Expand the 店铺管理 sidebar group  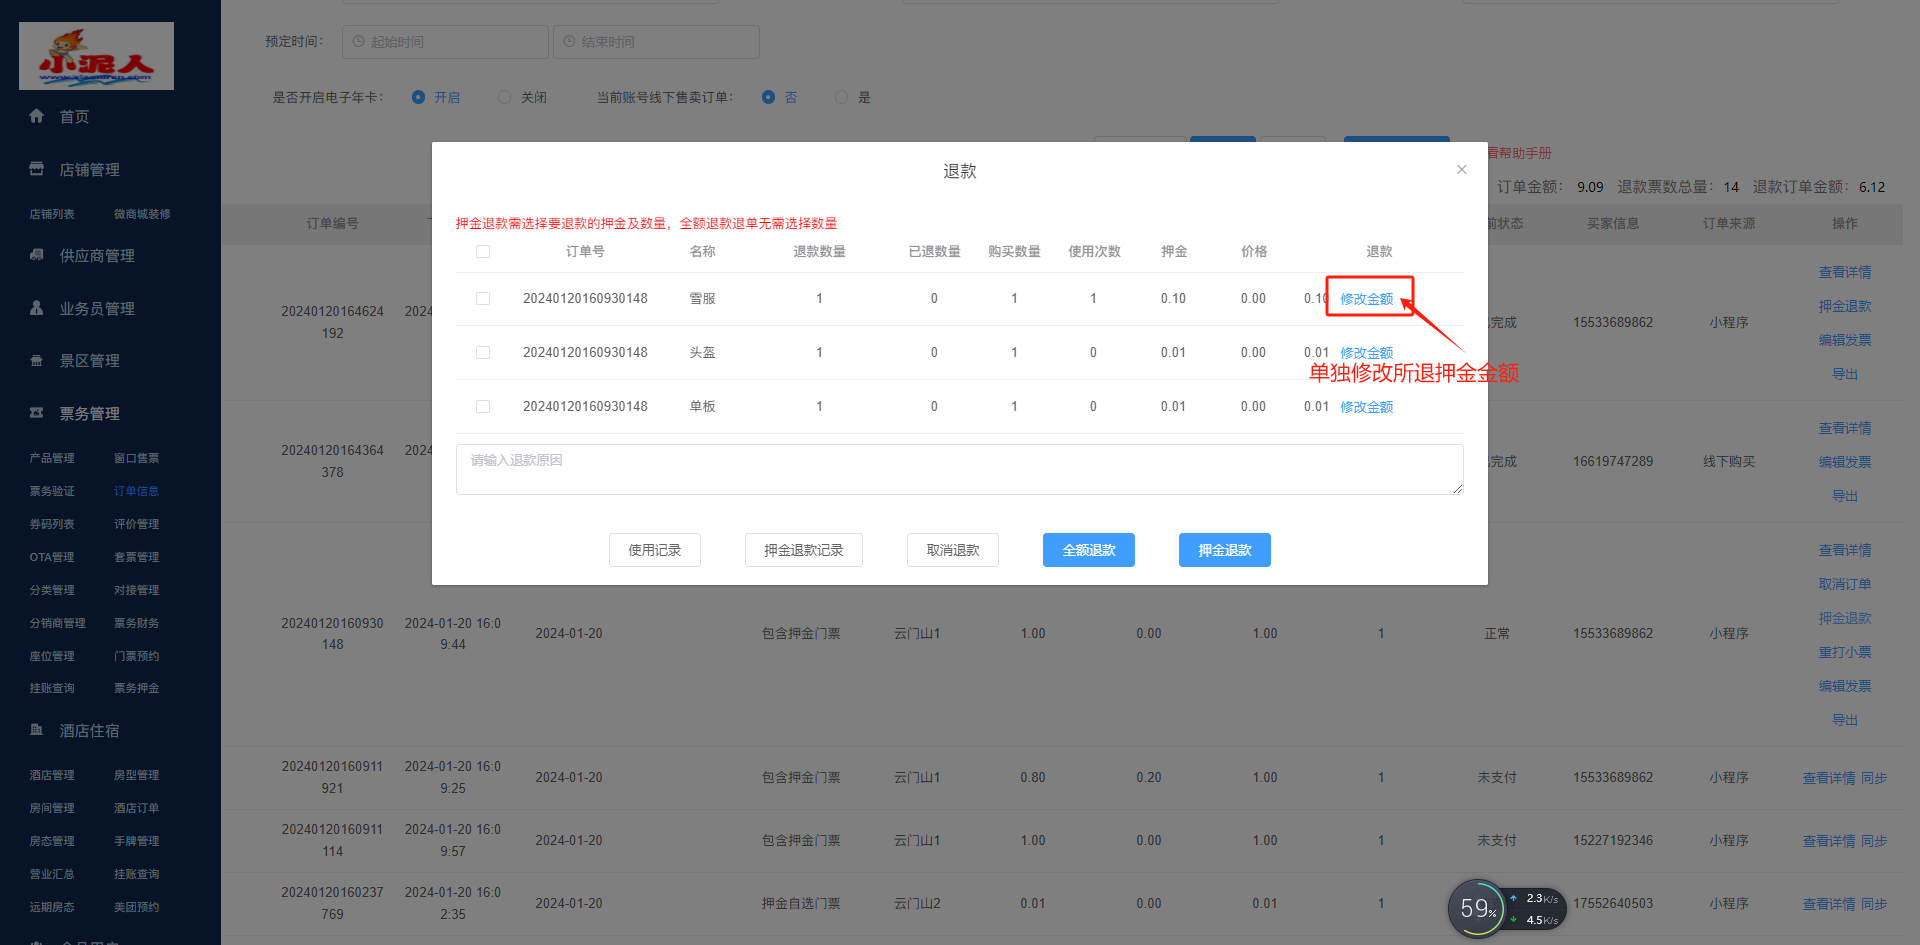[90, 170]
